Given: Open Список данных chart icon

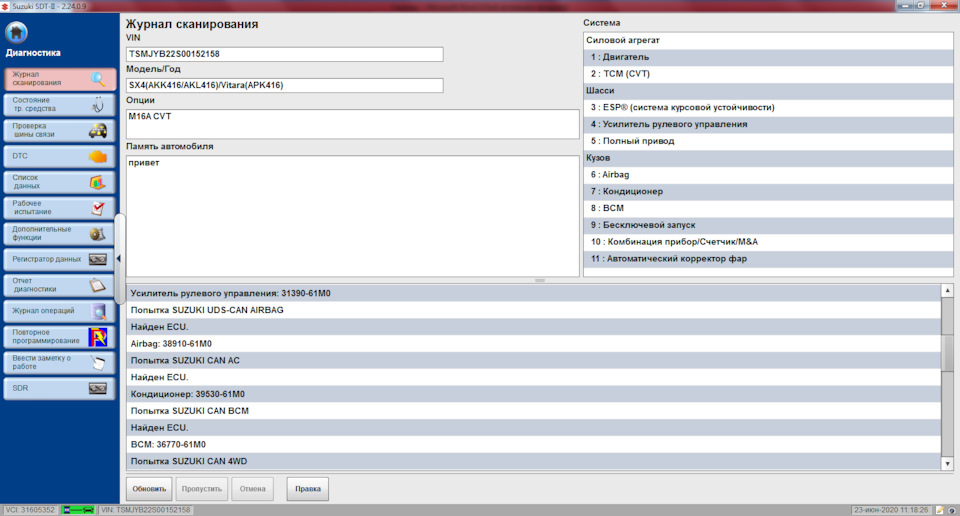Looking at the screenshot, I should pyautogui.click(x=98, y=182).
